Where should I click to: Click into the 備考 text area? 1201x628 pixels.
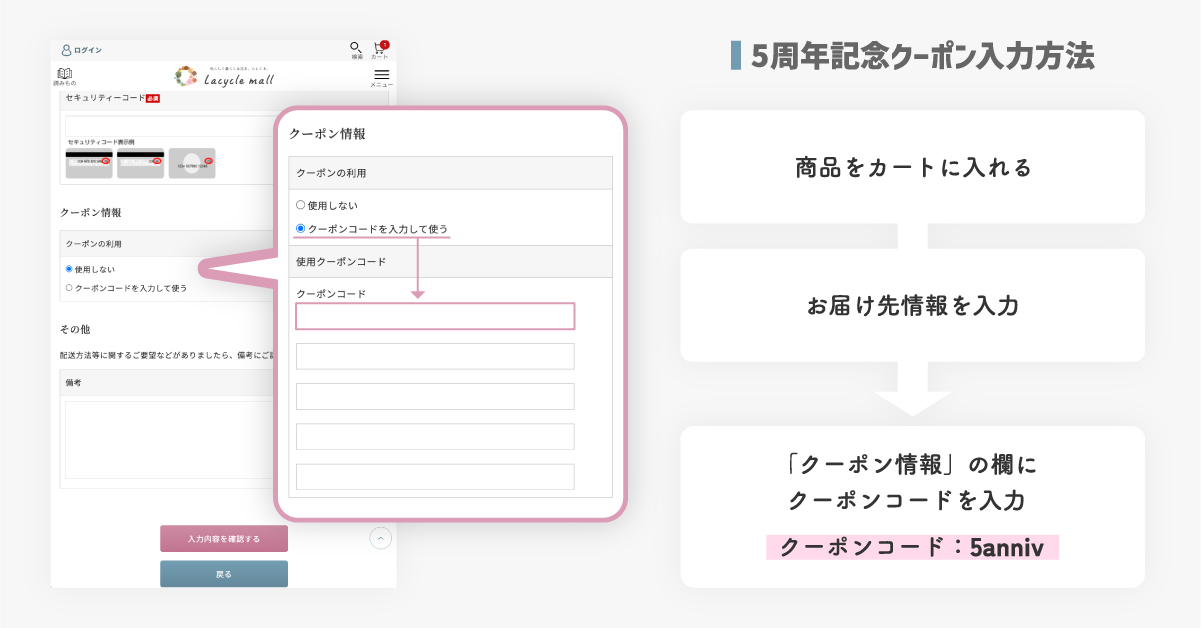click(x=165, y=440)
